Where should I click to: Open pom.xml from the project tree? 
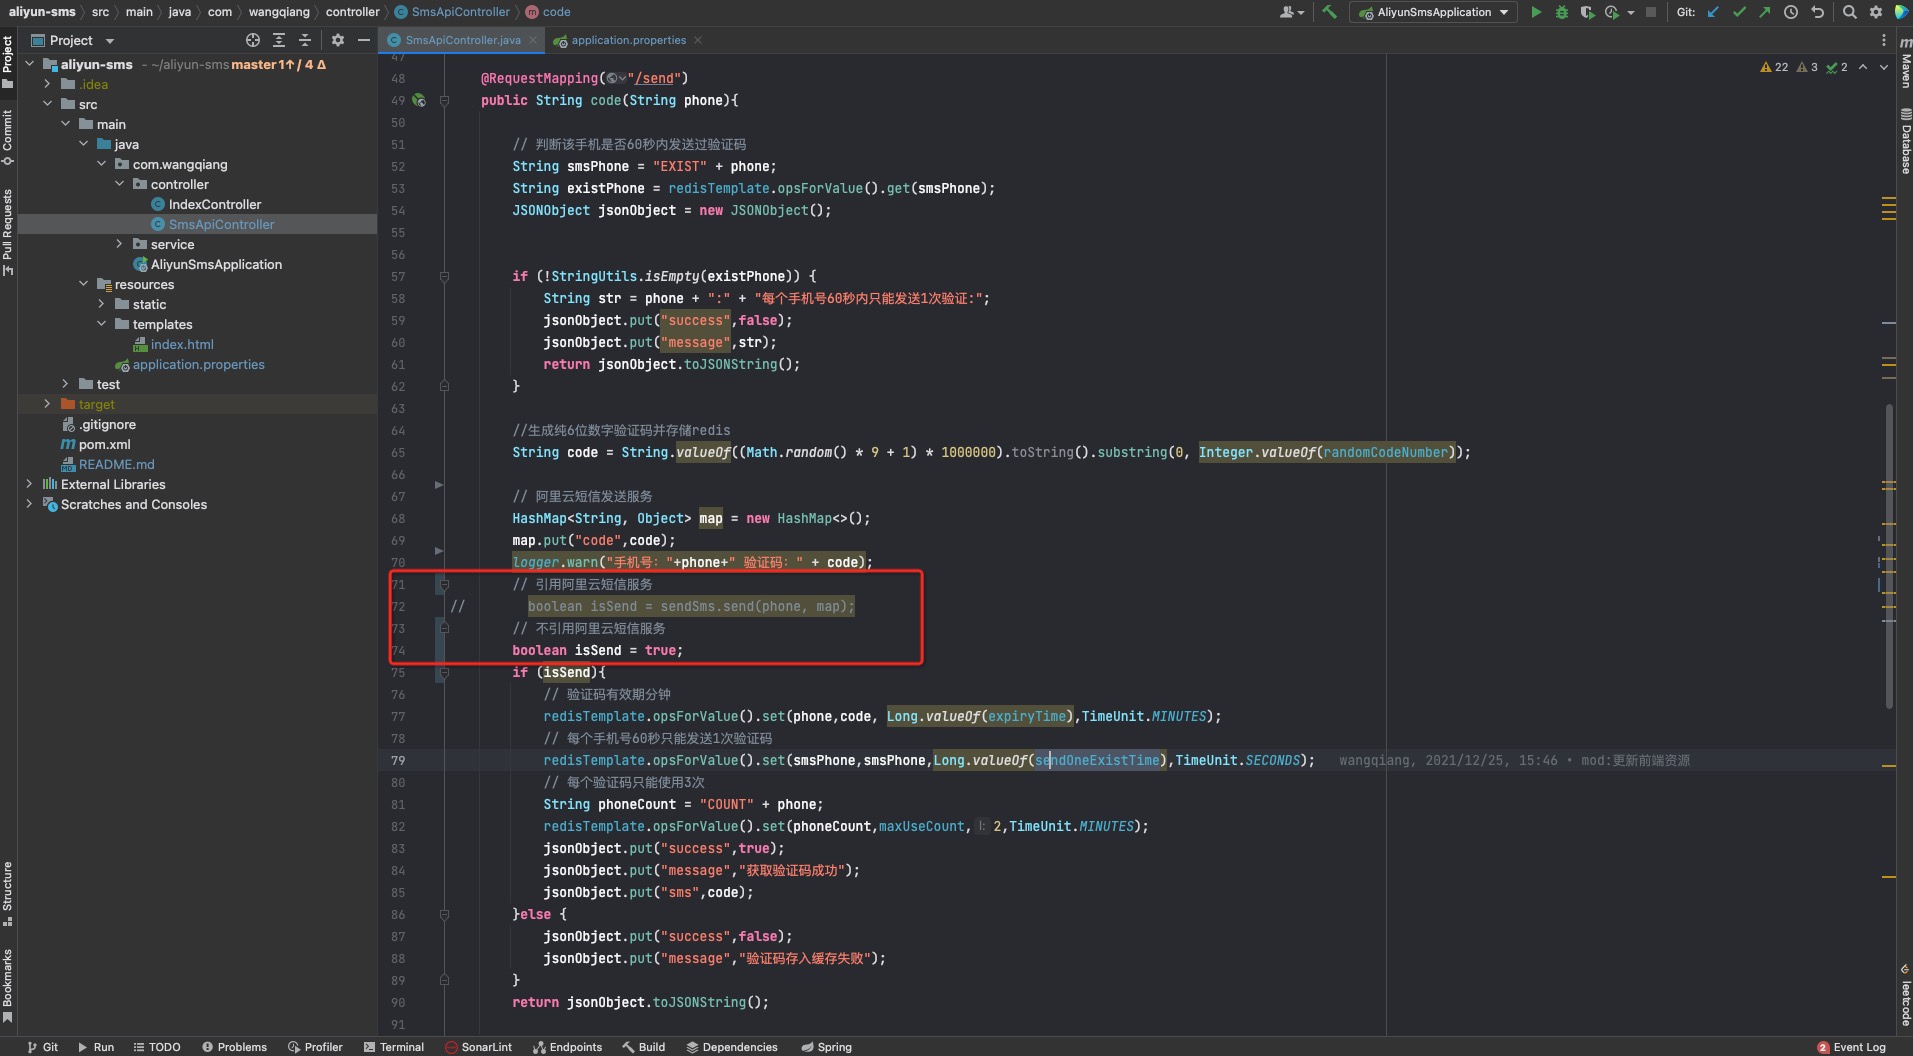pos(104,444)
